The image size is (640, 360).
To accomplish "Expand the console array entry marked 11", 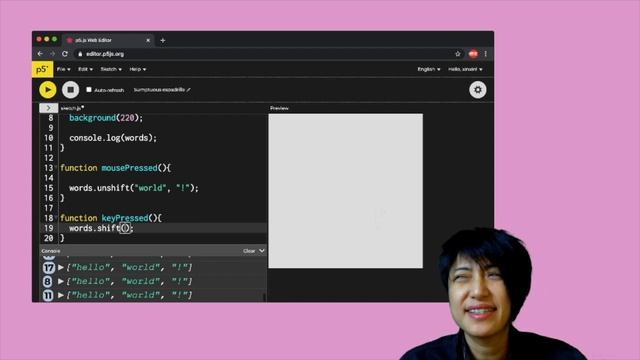I will [61, 295].
